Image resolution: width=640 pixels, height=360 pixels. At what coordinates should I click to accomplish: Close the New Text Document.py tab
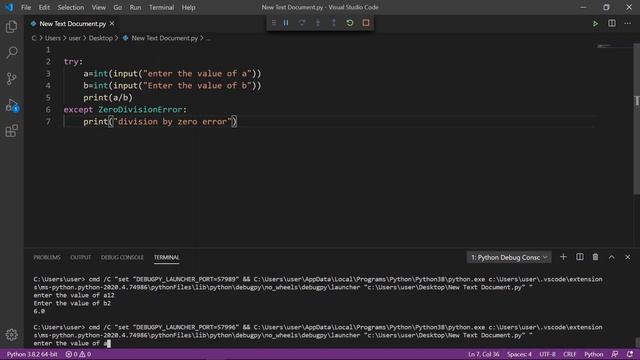click(112, 24)
